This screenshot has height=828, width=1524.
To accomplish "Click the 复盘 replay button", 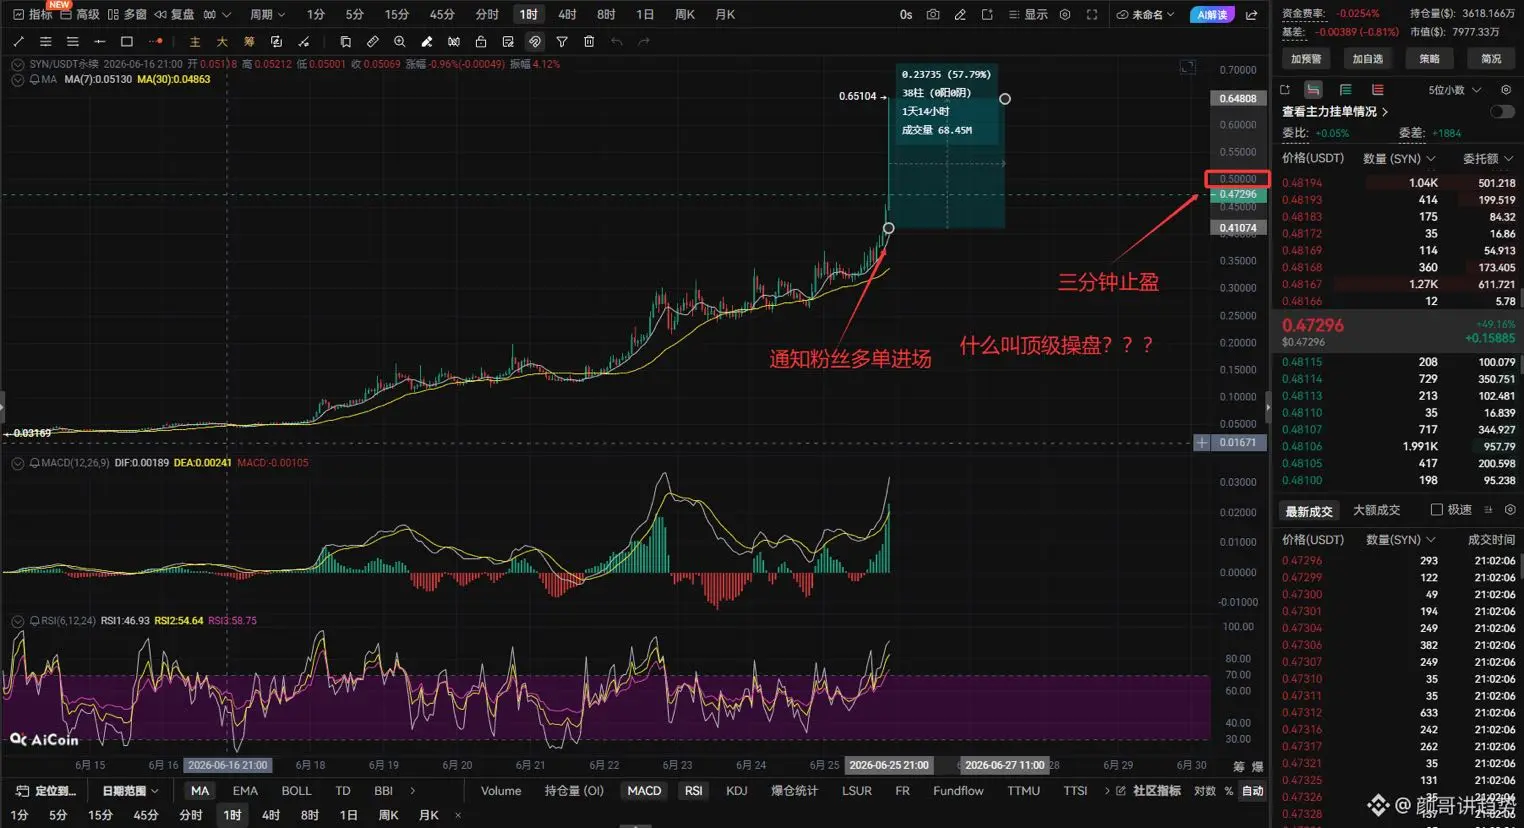I will [174, 15].
